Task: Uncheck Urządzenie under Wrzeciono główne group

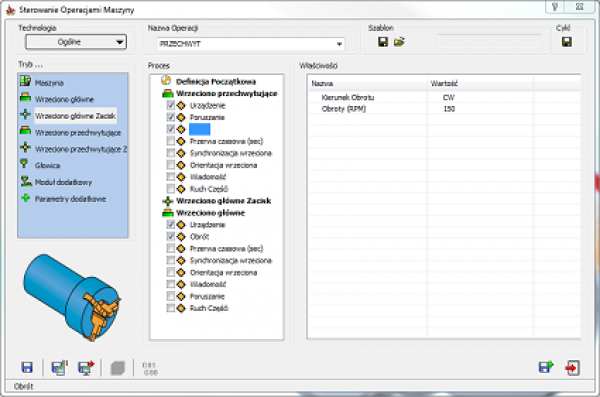Action: (171, 224)
